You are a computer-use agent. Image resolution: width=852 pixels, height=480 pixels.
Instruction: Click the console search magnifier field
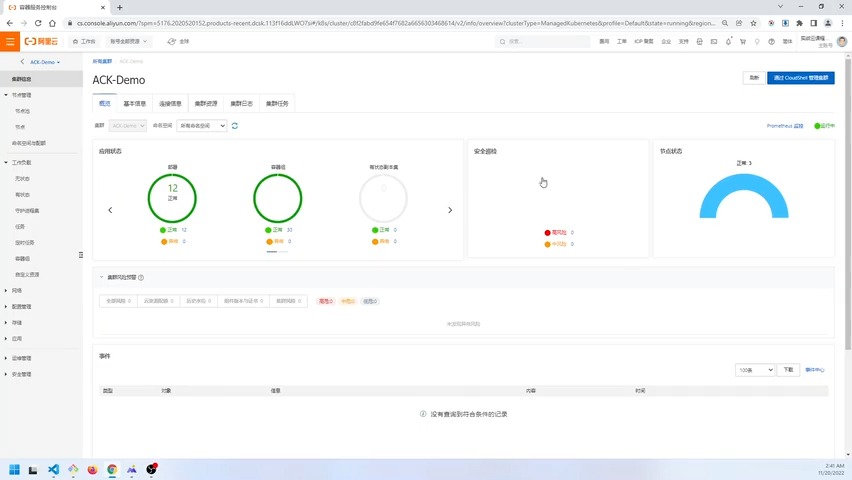pyautogui.click(x=542, y=41)
